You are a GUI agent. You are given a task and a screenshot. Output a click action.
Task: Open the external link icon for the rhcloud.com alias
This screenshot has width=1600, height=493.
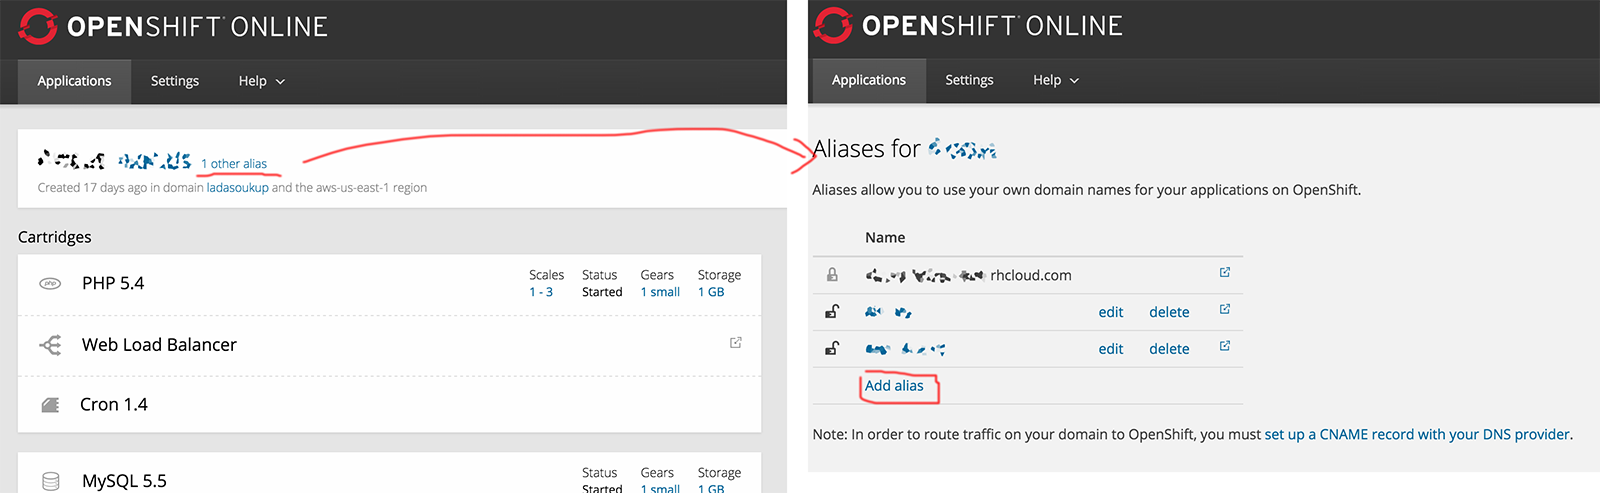[1225, 272]
